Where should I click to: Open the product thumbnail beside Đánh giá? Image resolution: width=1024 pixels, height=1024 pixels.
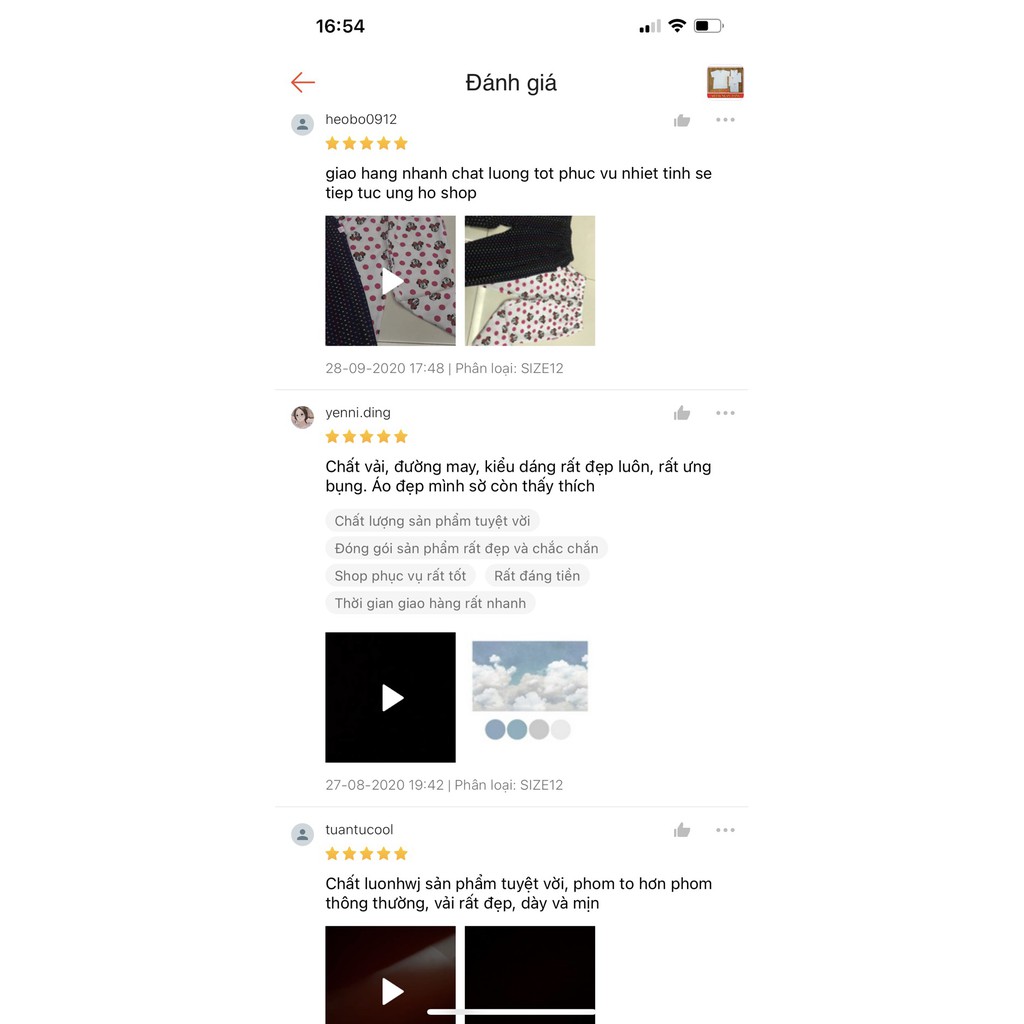tap(725, 82)
